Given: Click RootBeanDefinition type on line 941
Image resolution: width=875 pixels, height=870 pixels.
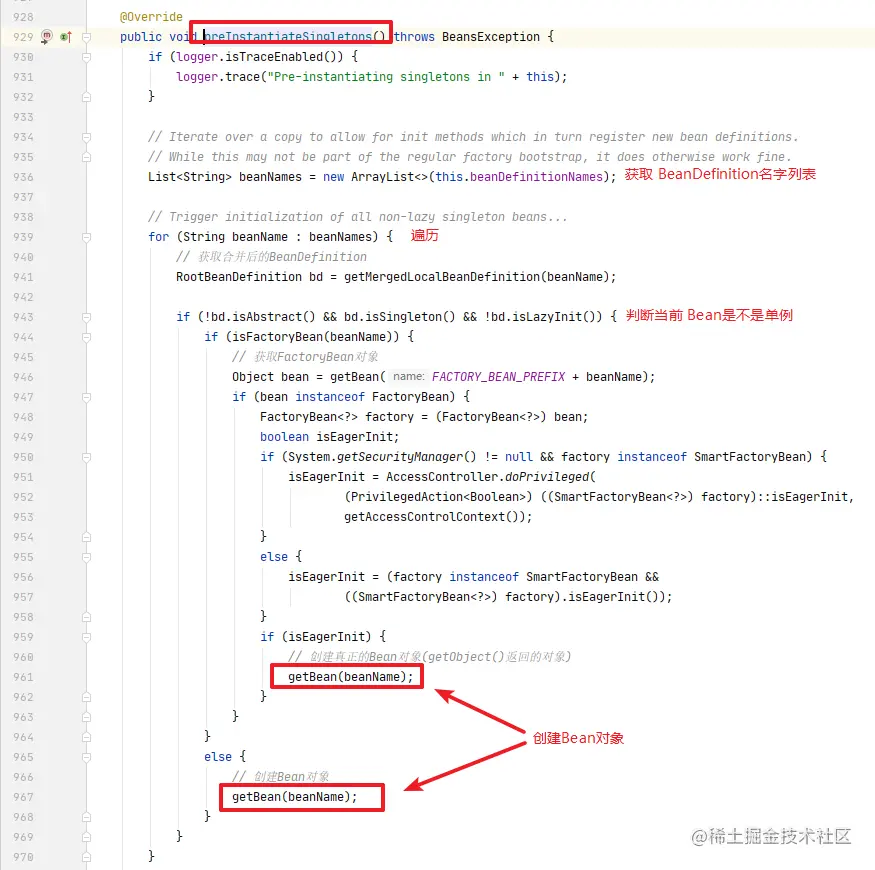Looking at the screenshot, I should pos(239,277).
